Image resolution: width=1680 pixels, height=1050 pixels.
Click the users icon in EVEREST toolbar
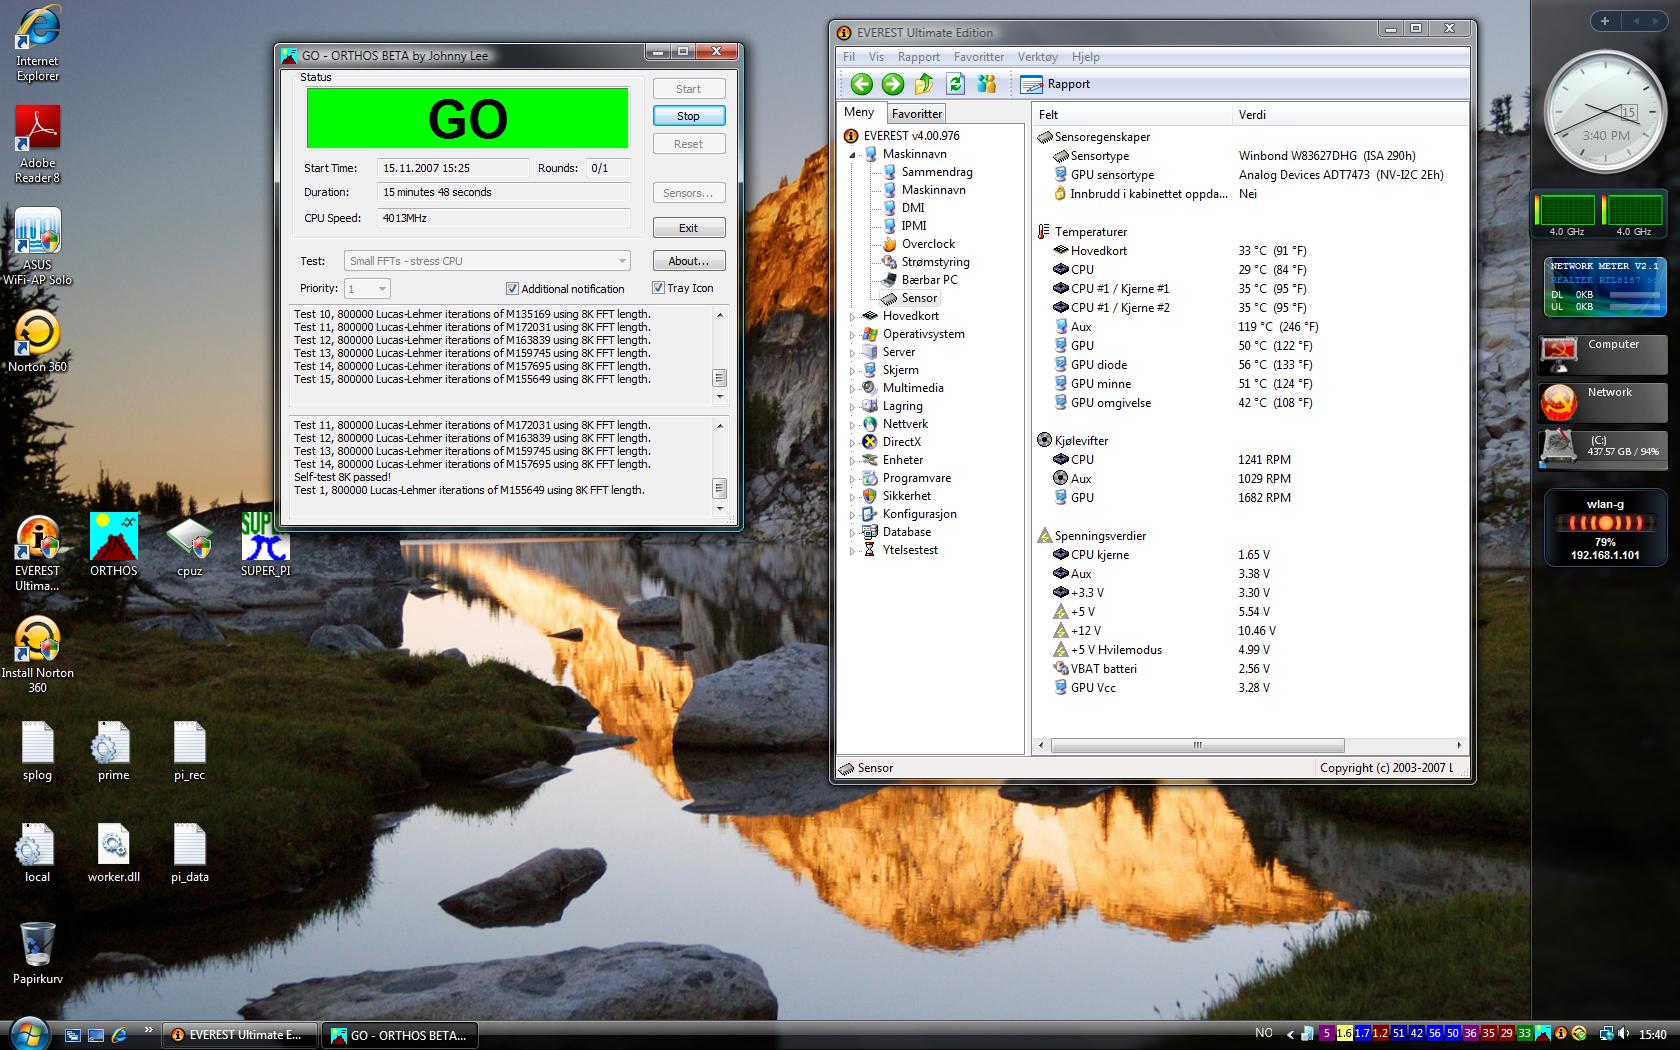987,84
